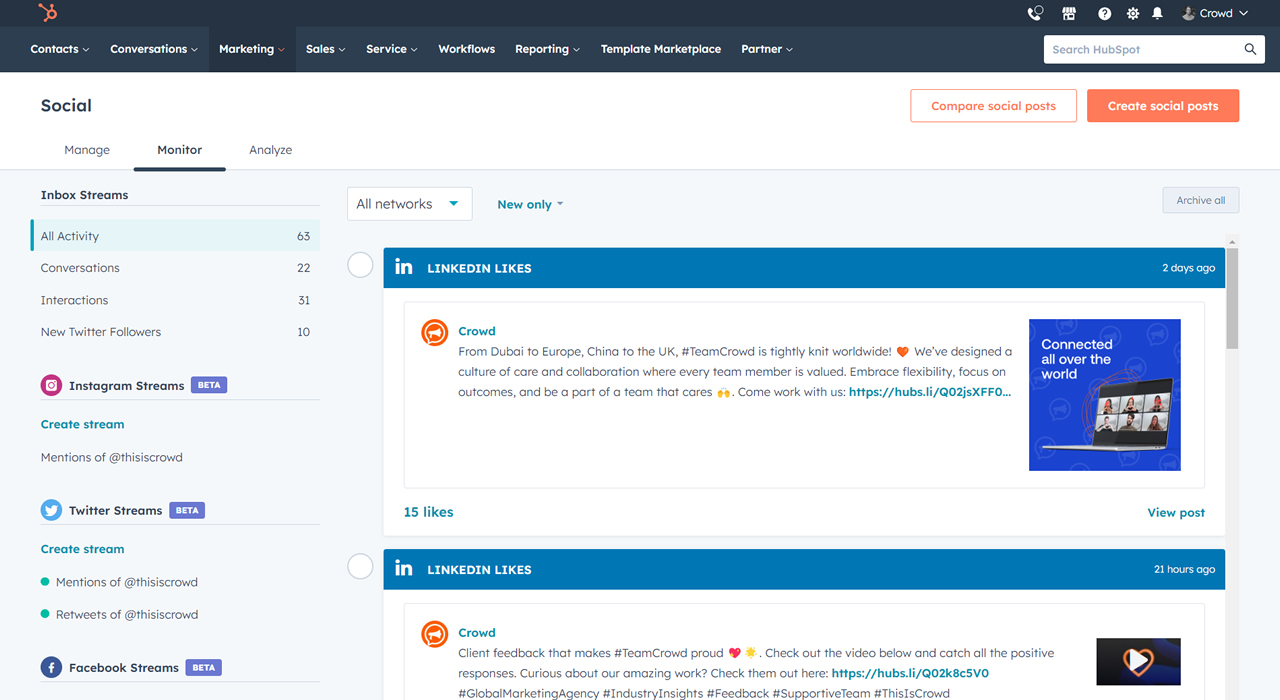Switch to the Monitor tab
This screenshot has height=700, width=1280.
point(180,150)
